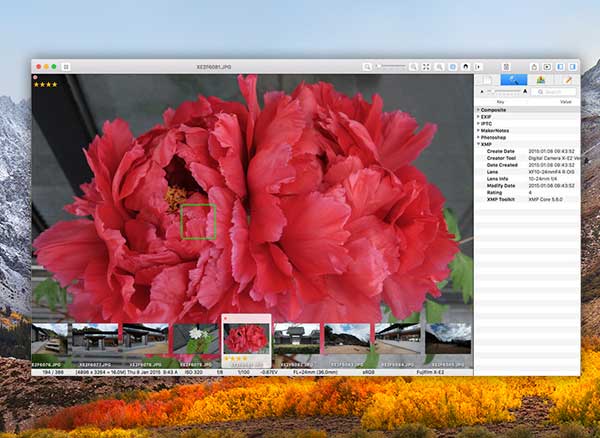
Task: Adjust the metadata text size slider
Action: click(503, 92)
